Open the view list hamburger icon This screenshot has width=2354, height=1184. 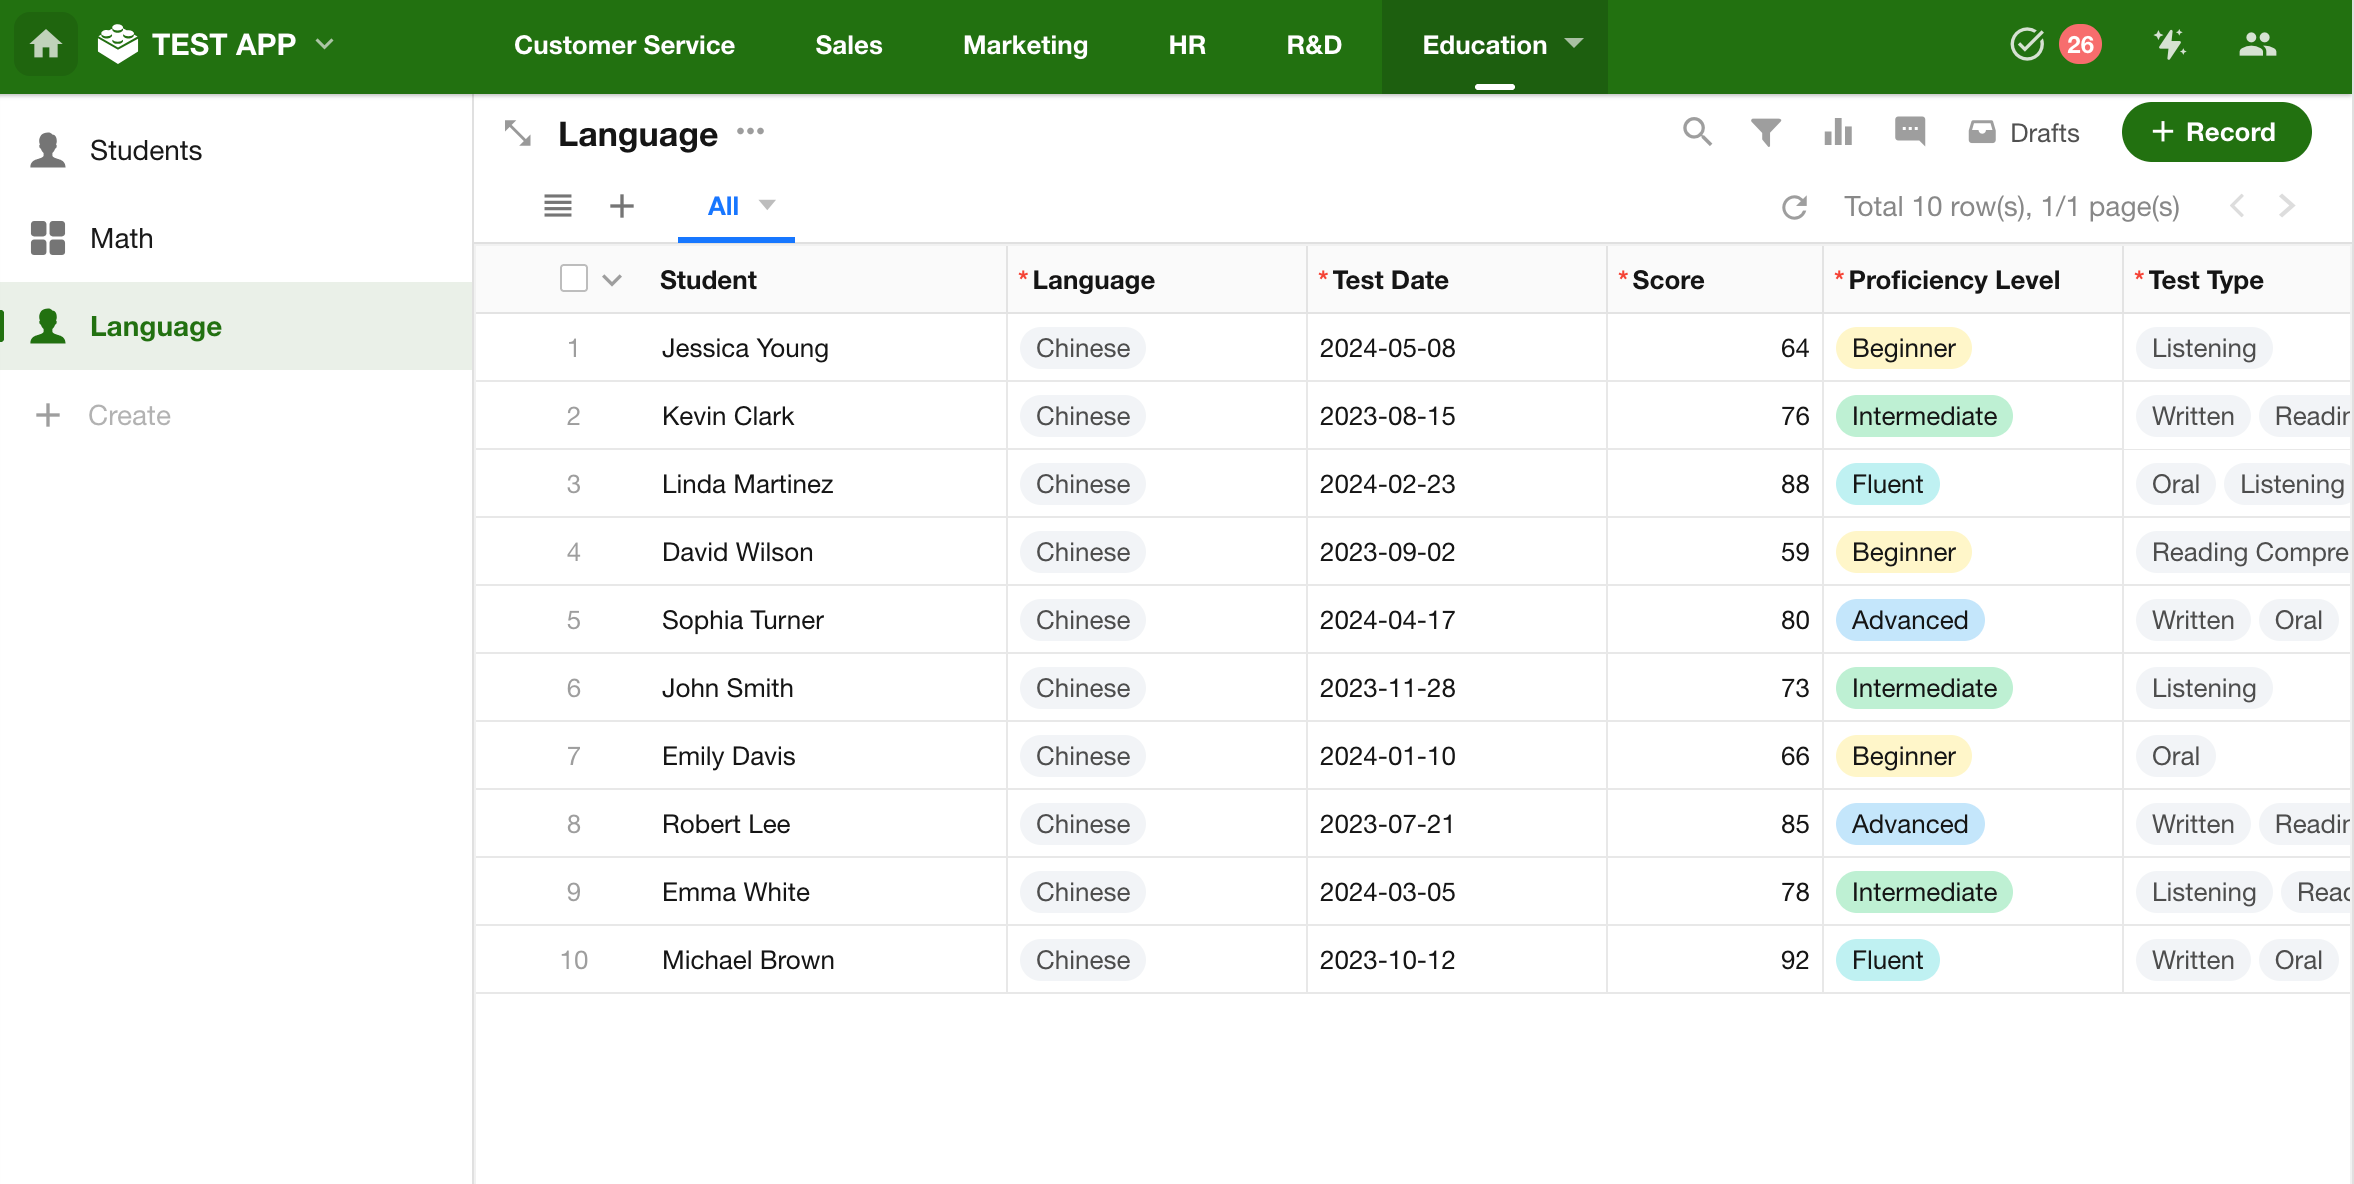click(558, 206)
